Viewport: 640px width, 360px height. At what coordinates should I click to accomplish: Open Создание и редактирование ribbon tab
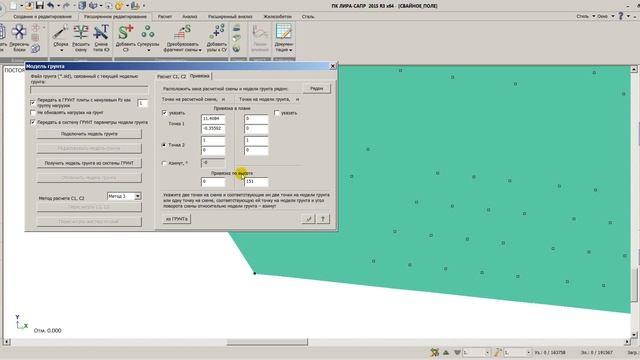pos(42,17)
